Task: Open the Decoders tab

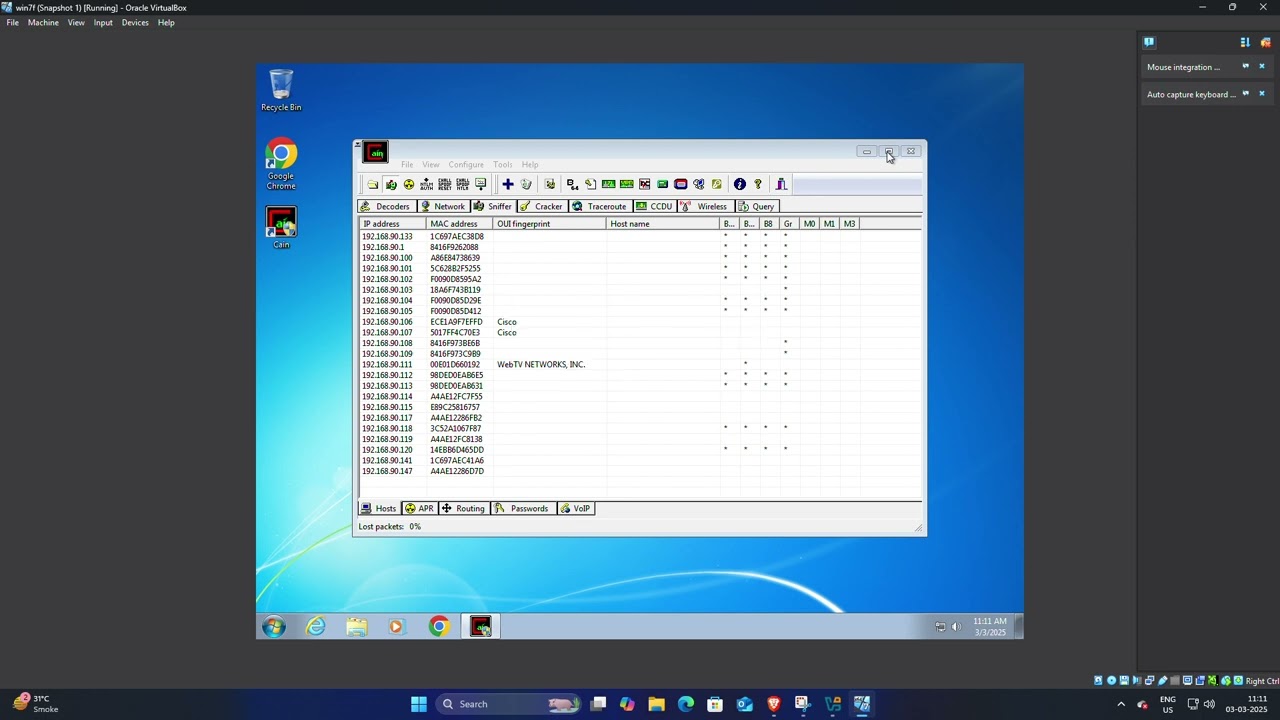Action: click(x=385, y=206)
